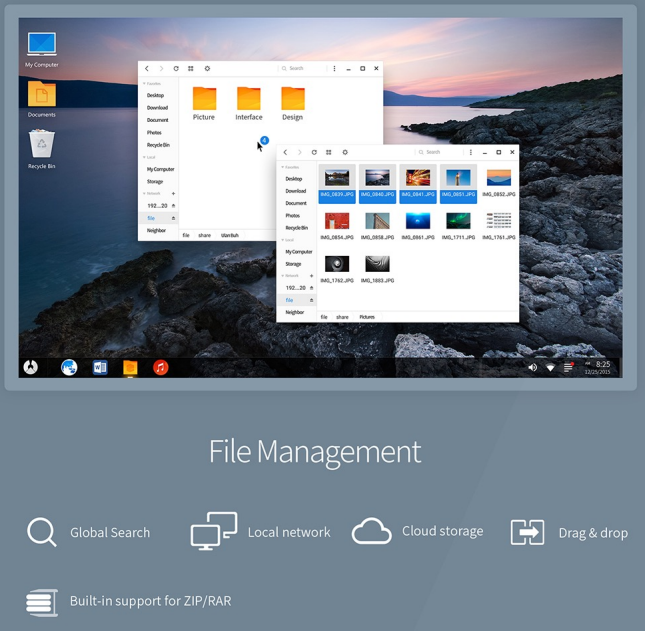Image resolution: width=645 pixels, height=631 pixels.
Task: Open the start launcher in the taskbar
Action: [x=31, y=367]
